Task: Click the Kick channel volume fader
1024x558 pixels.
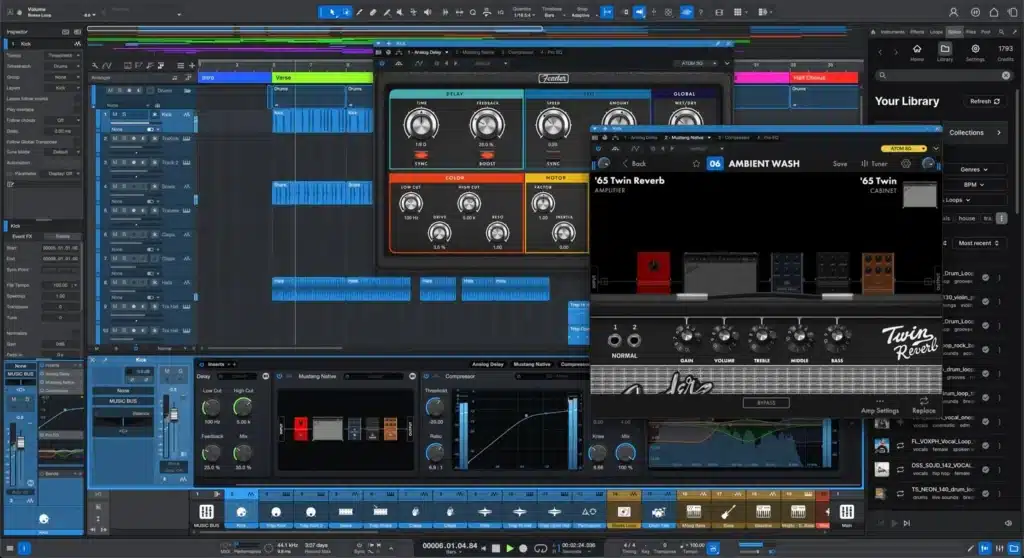Action: pyautogui.click(x=174, y=415)
